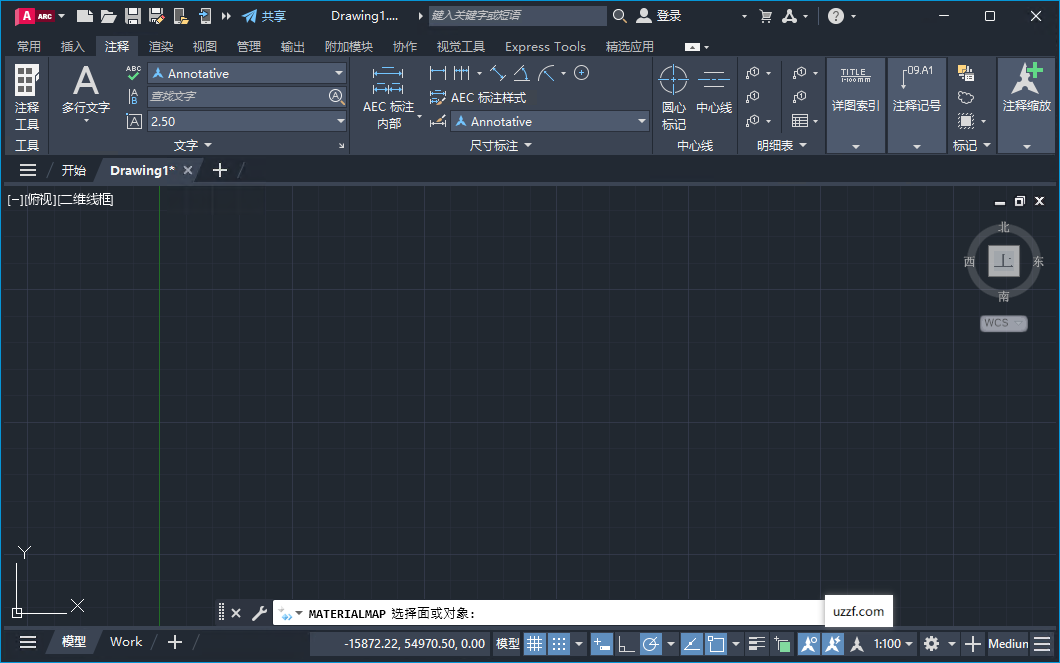Toggle object snap tracking on
This screenshot has height=663, width=1060.
pyautogui.click(x=692, y=643)
